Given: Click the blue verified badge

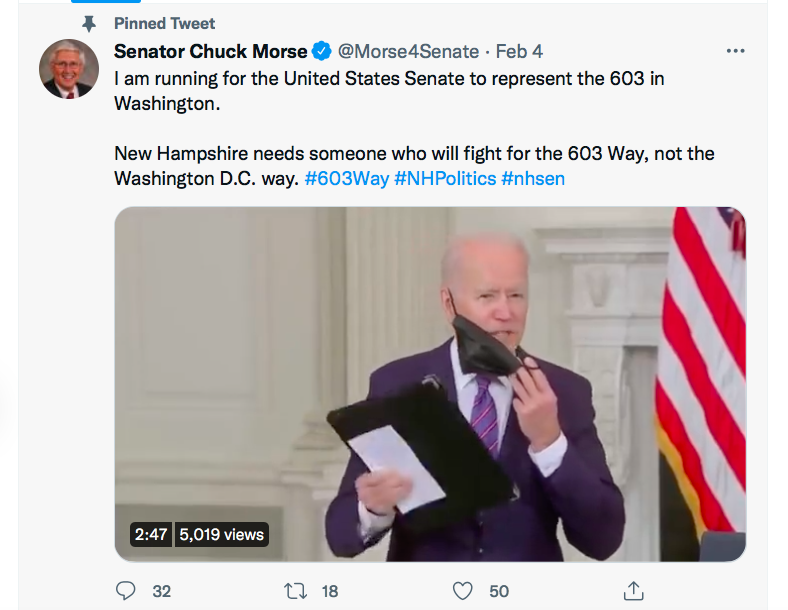Looking at the screenshot, I should 322,51.
